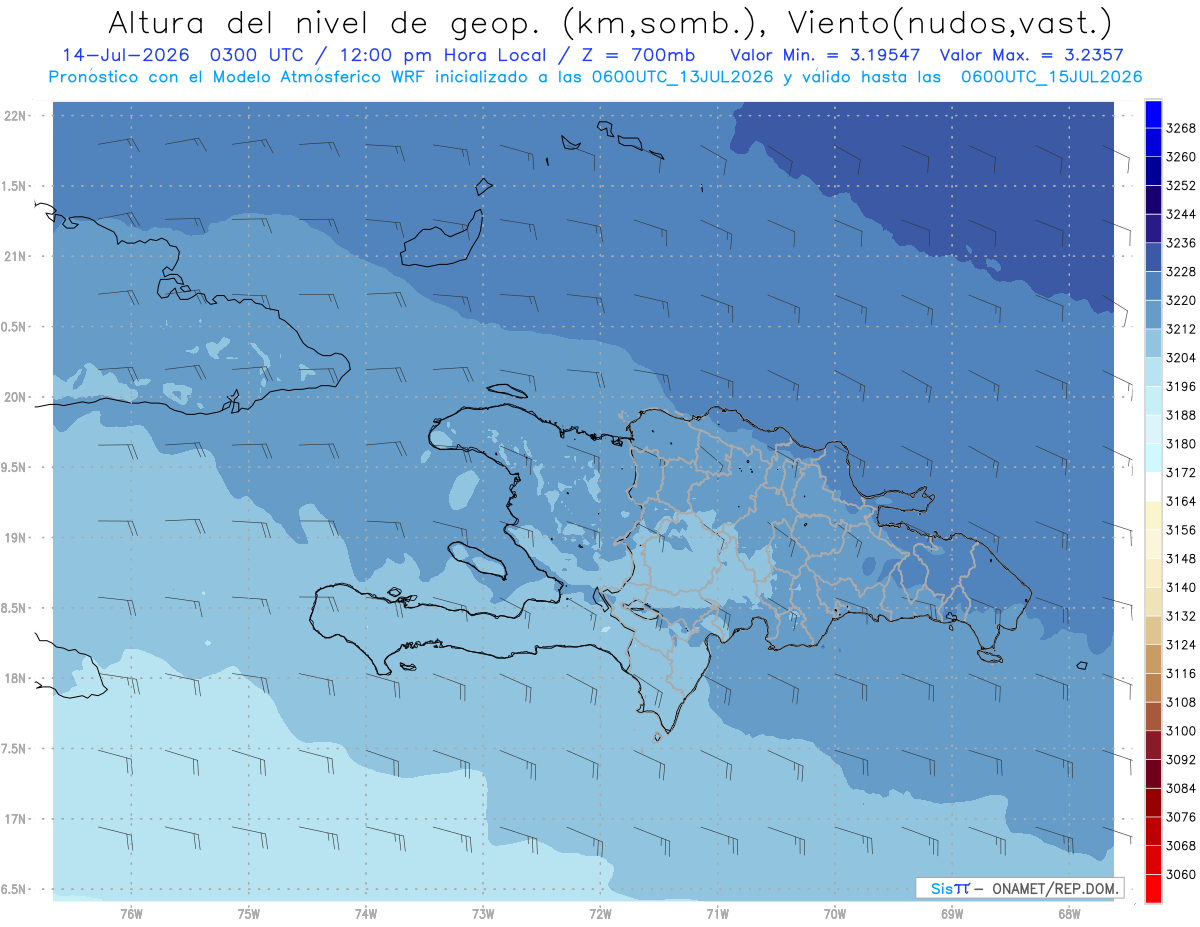
Task: Click the '8.5N' latitude label
Action: pos(15,608)
